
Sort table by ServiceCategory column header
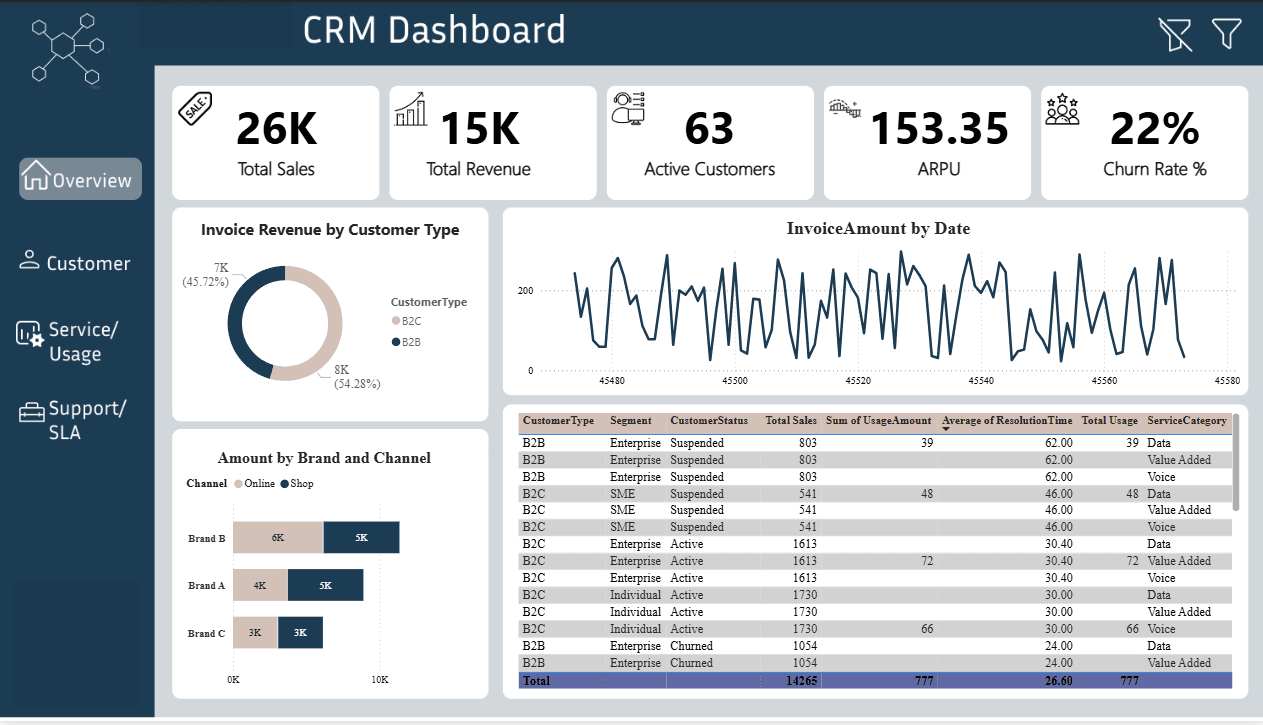pyautogui.click(x=1187, y=421)
